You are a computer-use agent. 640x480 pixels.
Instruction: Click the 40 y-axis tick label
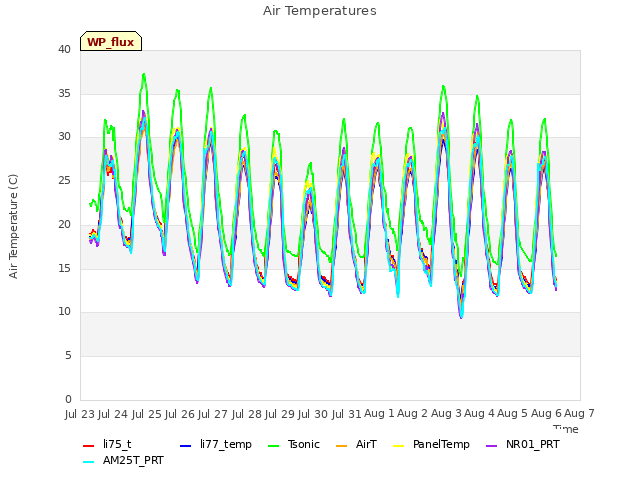64,49
